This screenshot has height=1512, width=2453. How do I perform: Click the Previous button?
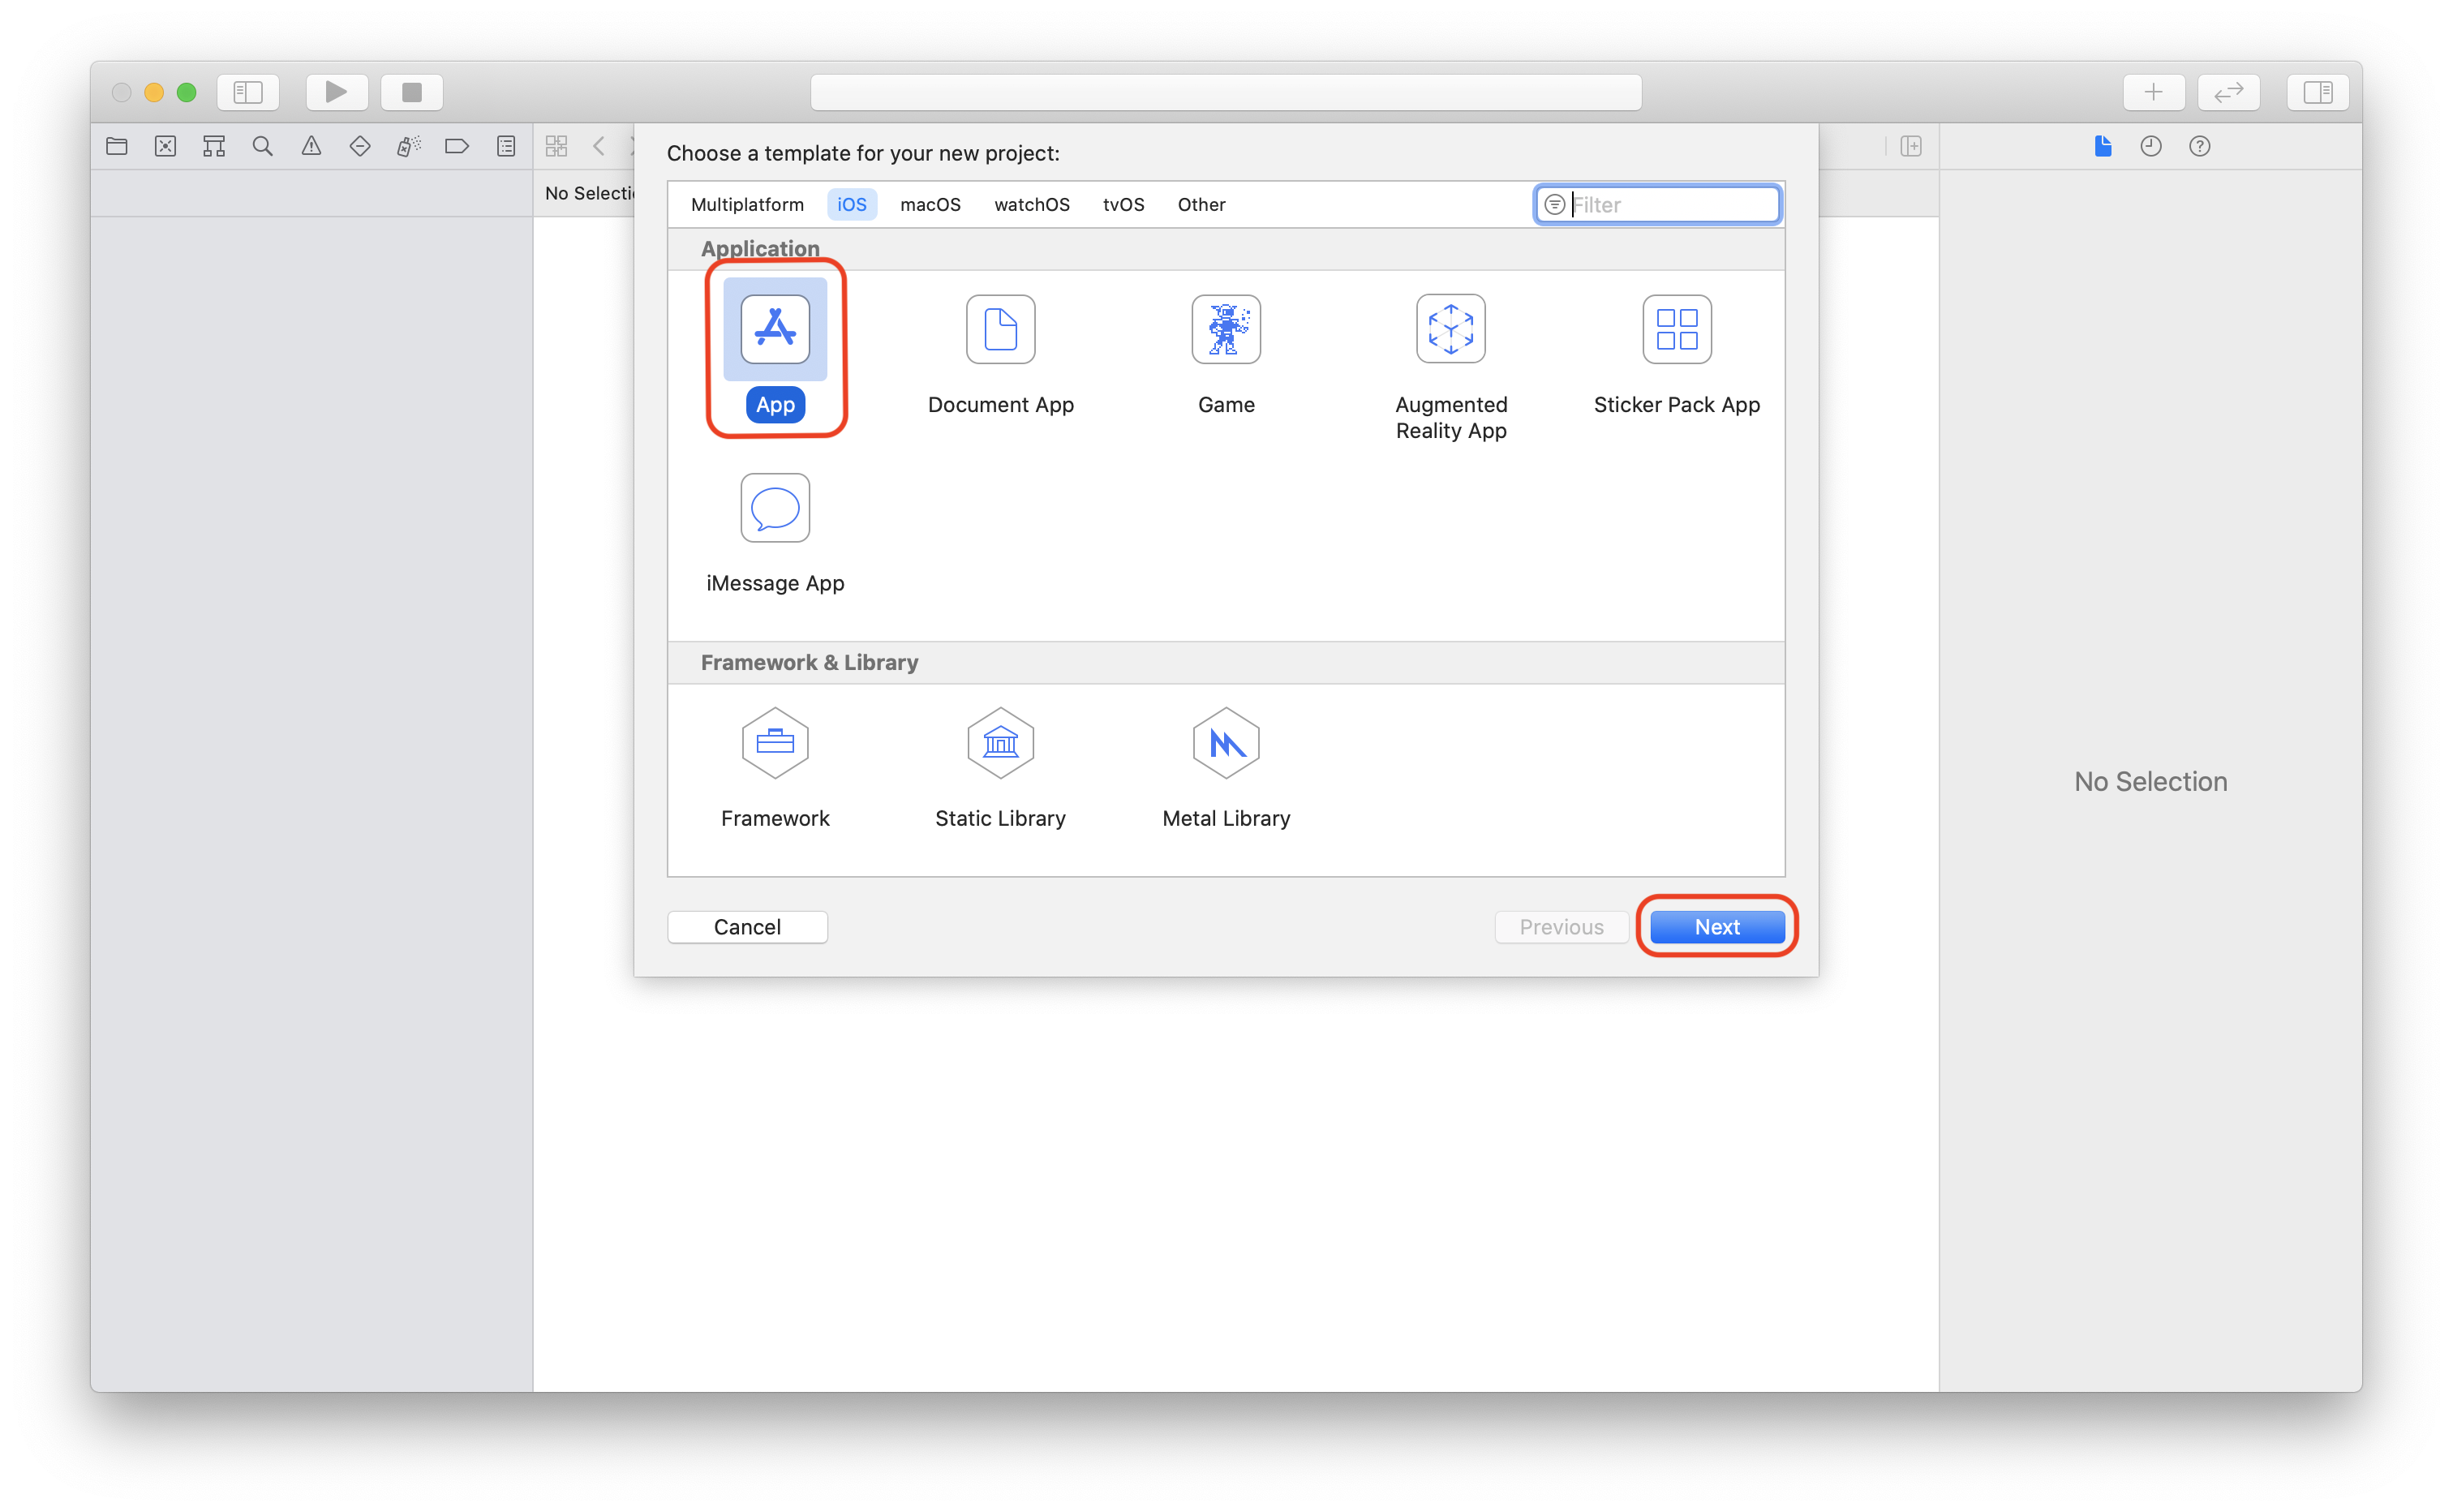pyautogui.click(x=1561, y=926)
